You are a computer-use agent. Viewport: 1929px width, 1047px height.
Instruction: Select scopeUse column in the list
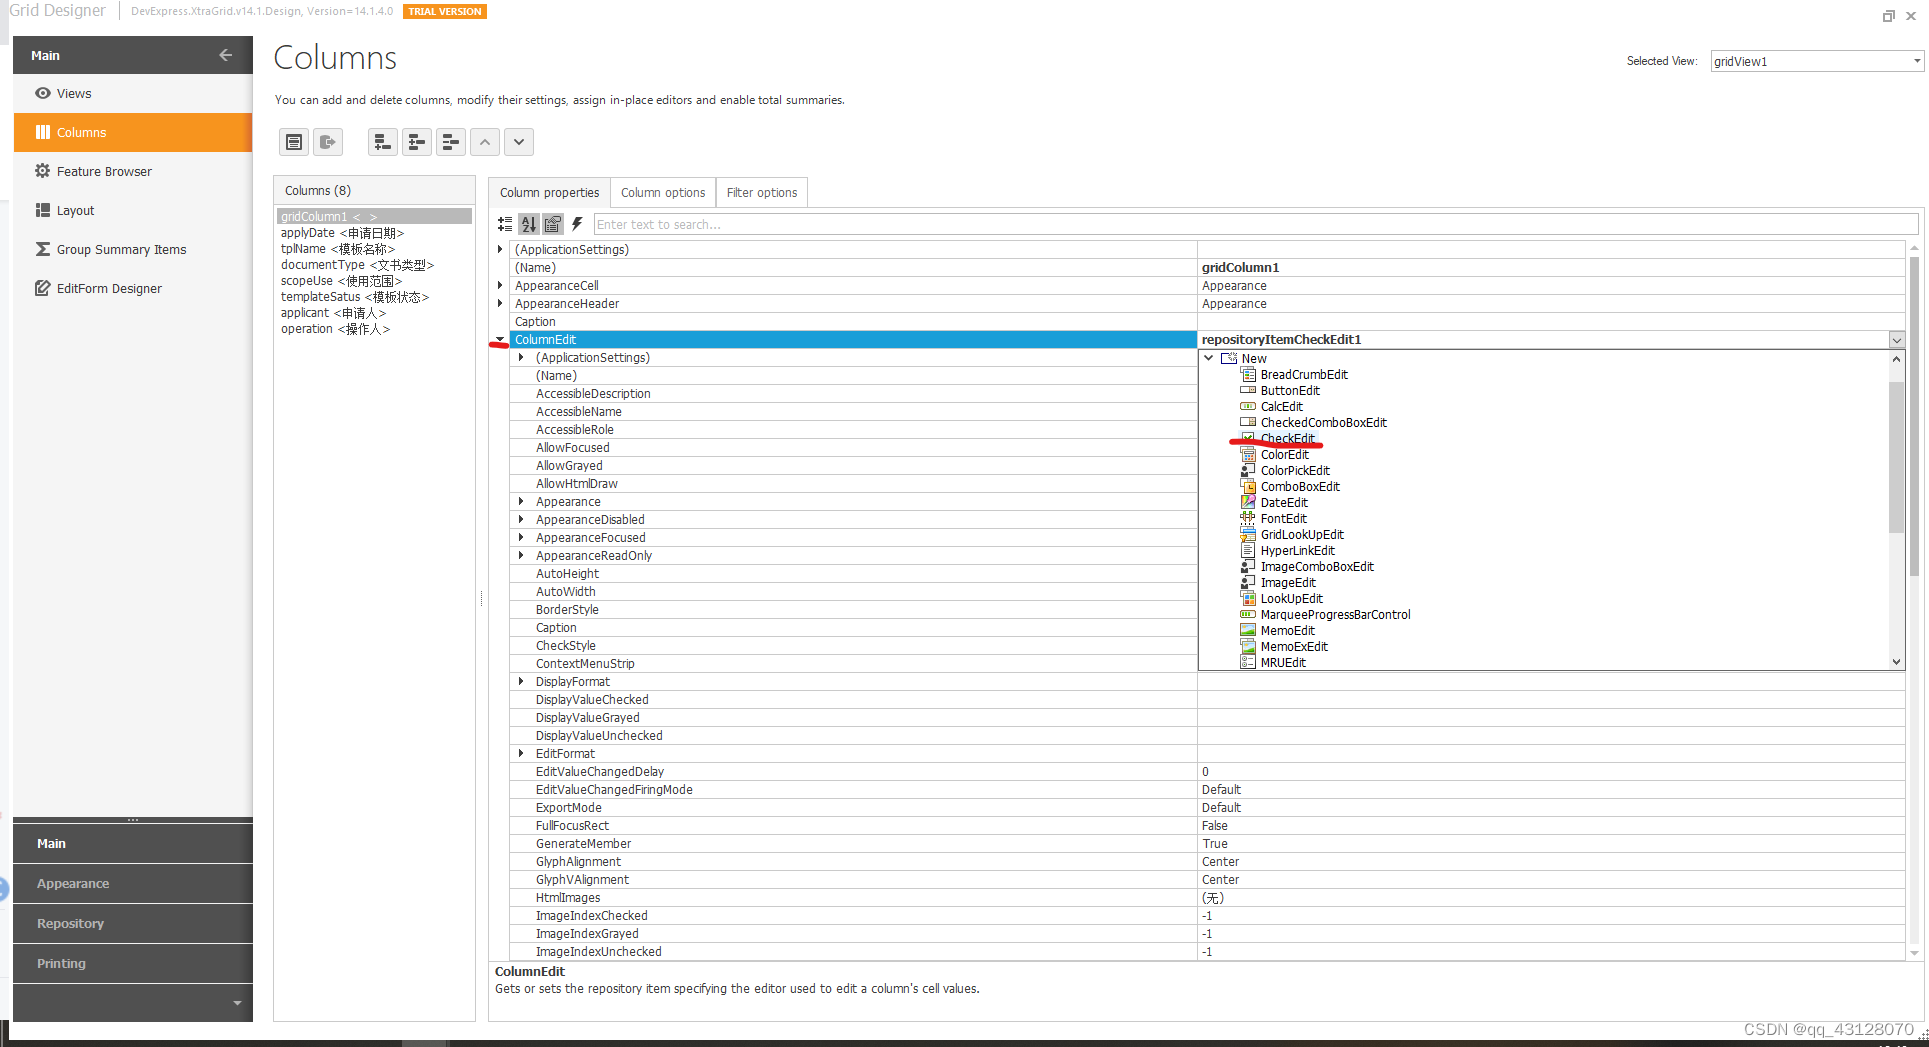(x=341, y=281)
